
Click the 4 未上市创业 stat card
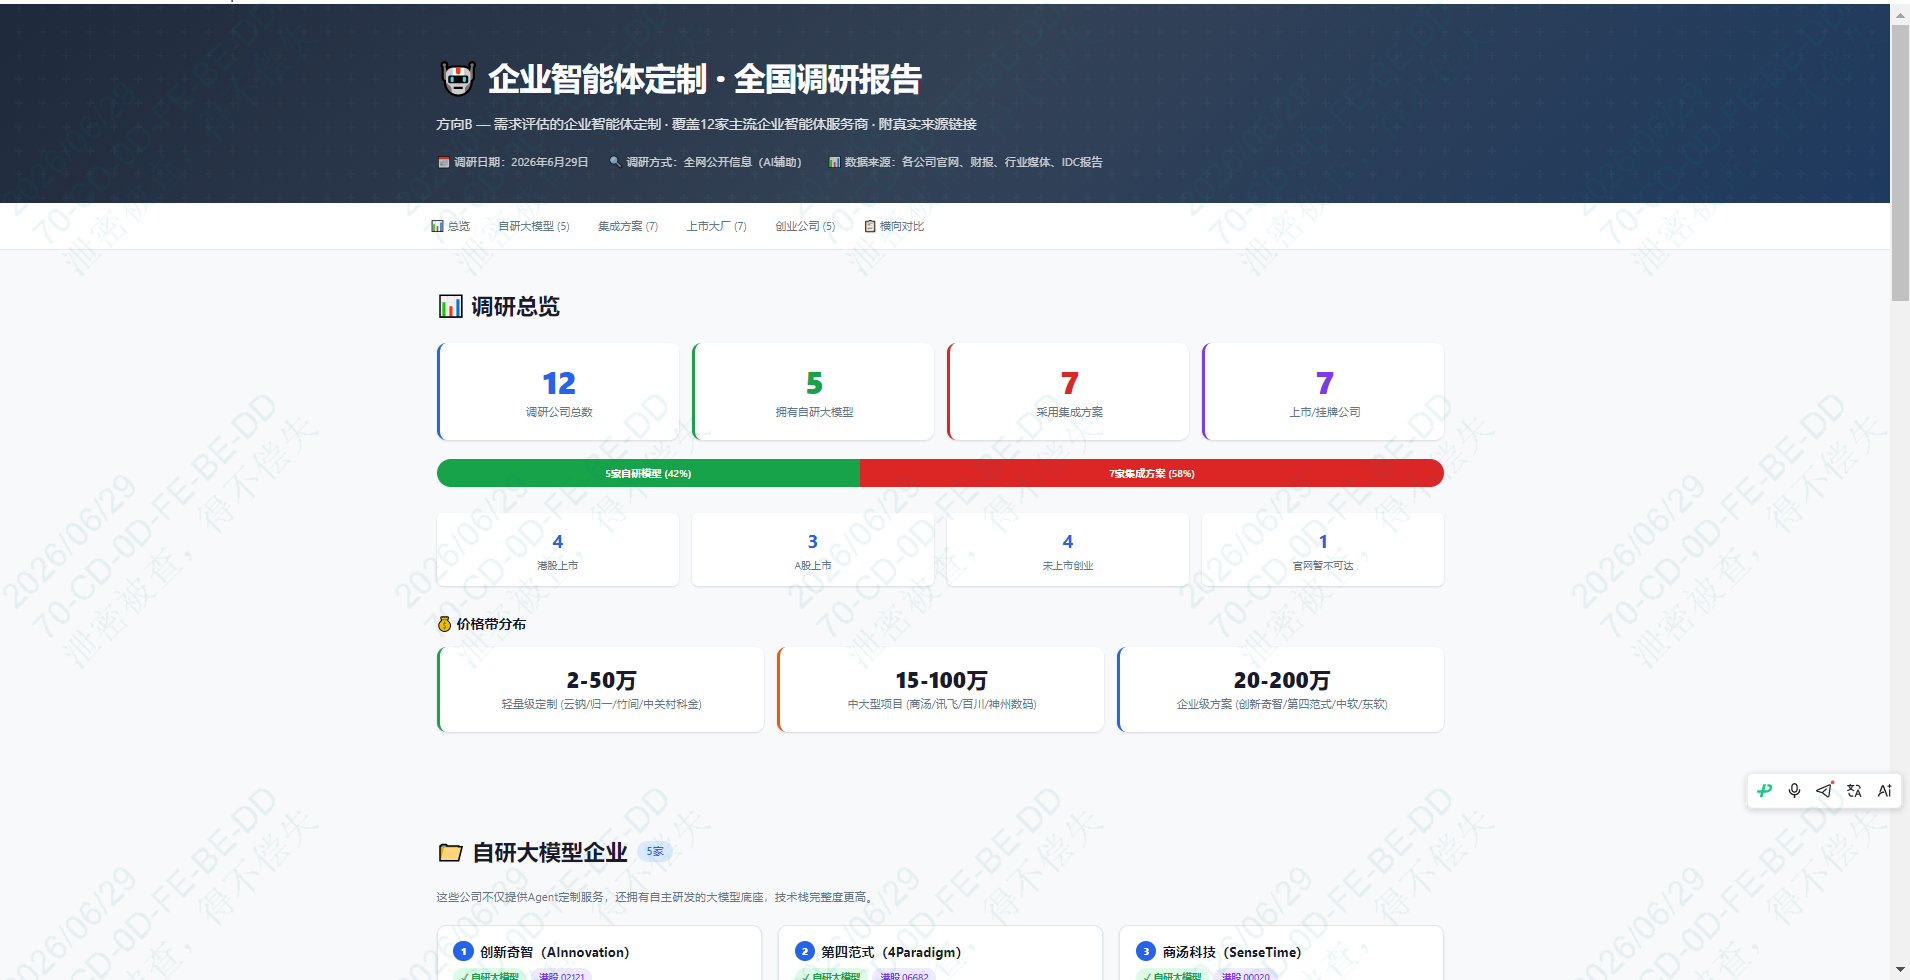tap(1068, 550)
